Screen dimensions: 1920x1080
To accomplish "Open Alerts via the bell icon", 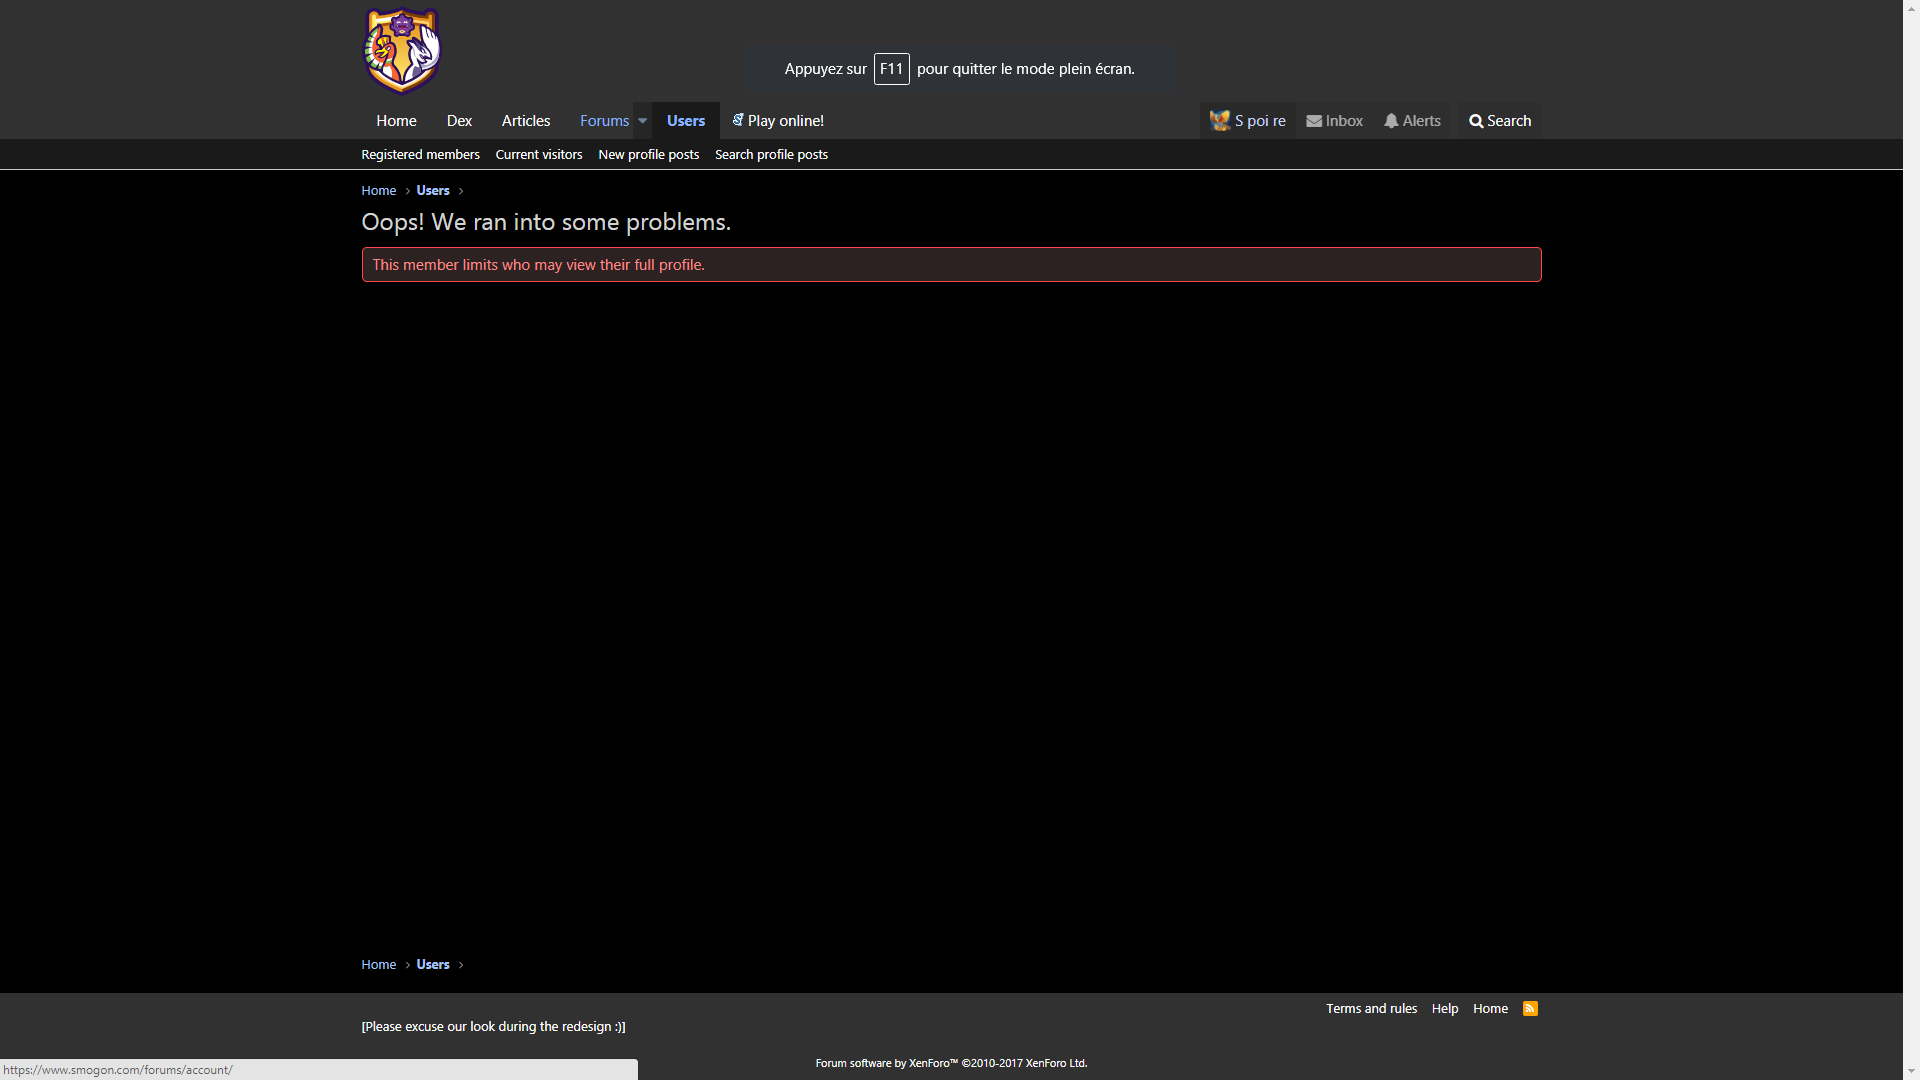I will click(x=1391, y=121).
